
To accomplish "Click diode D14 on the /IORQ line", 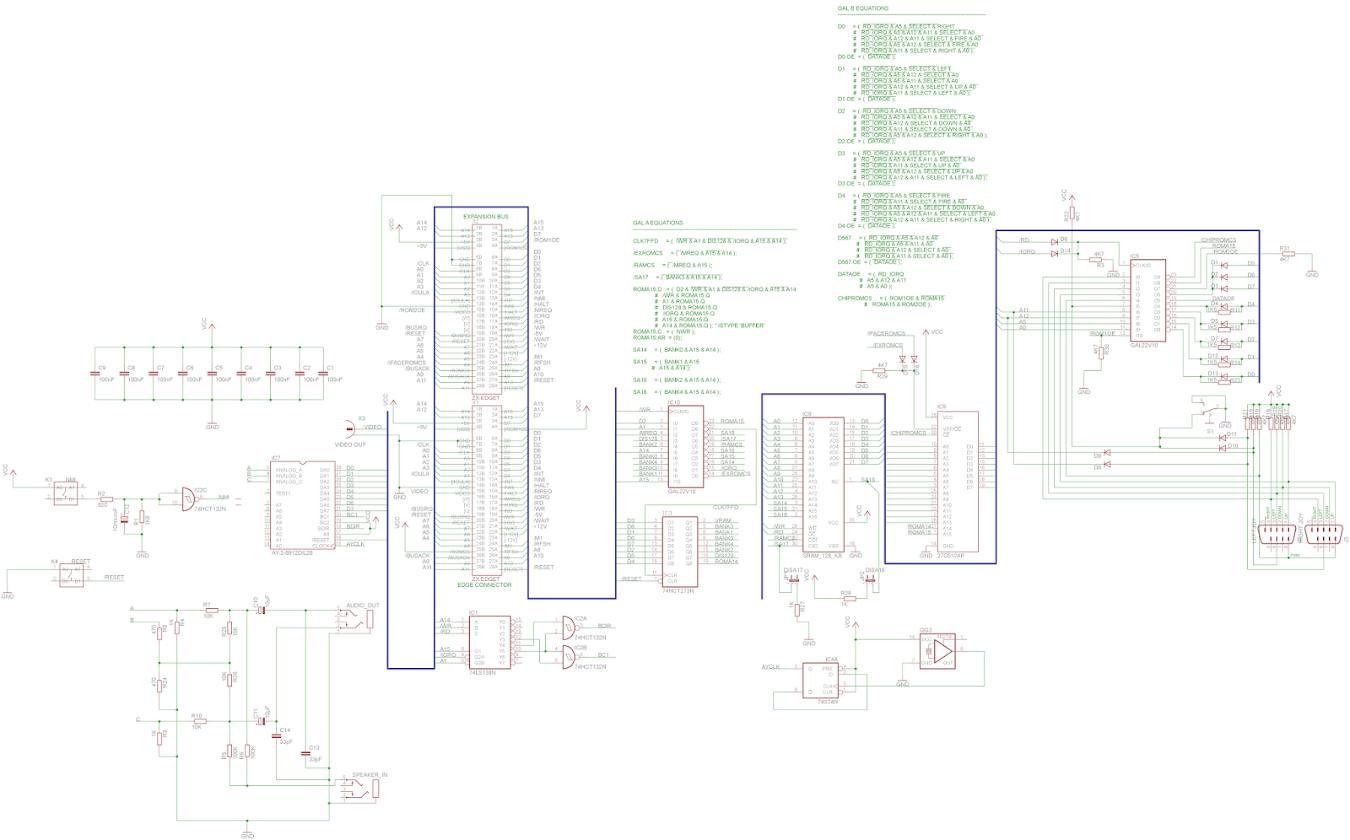I will [x=1054, y=253].
